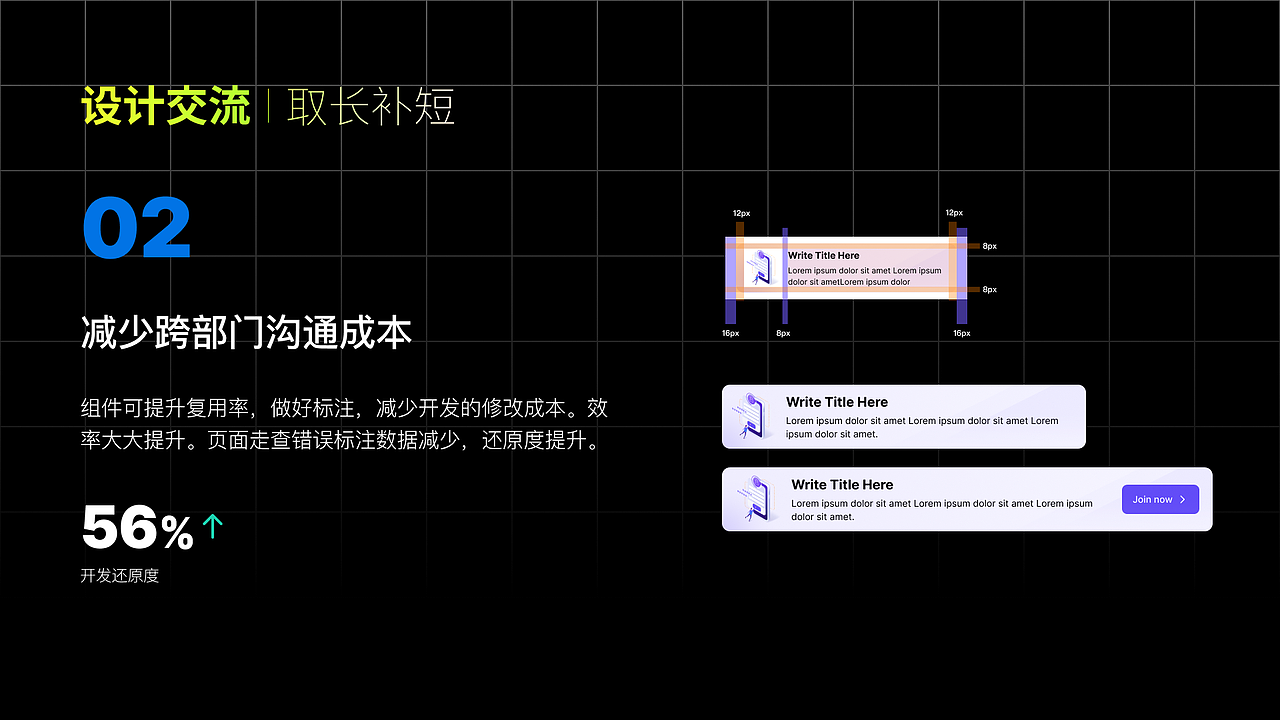Click the Join now button
Image resolution: width=1280 pixels, height=720 pixels.
[x=1160, y=499]
